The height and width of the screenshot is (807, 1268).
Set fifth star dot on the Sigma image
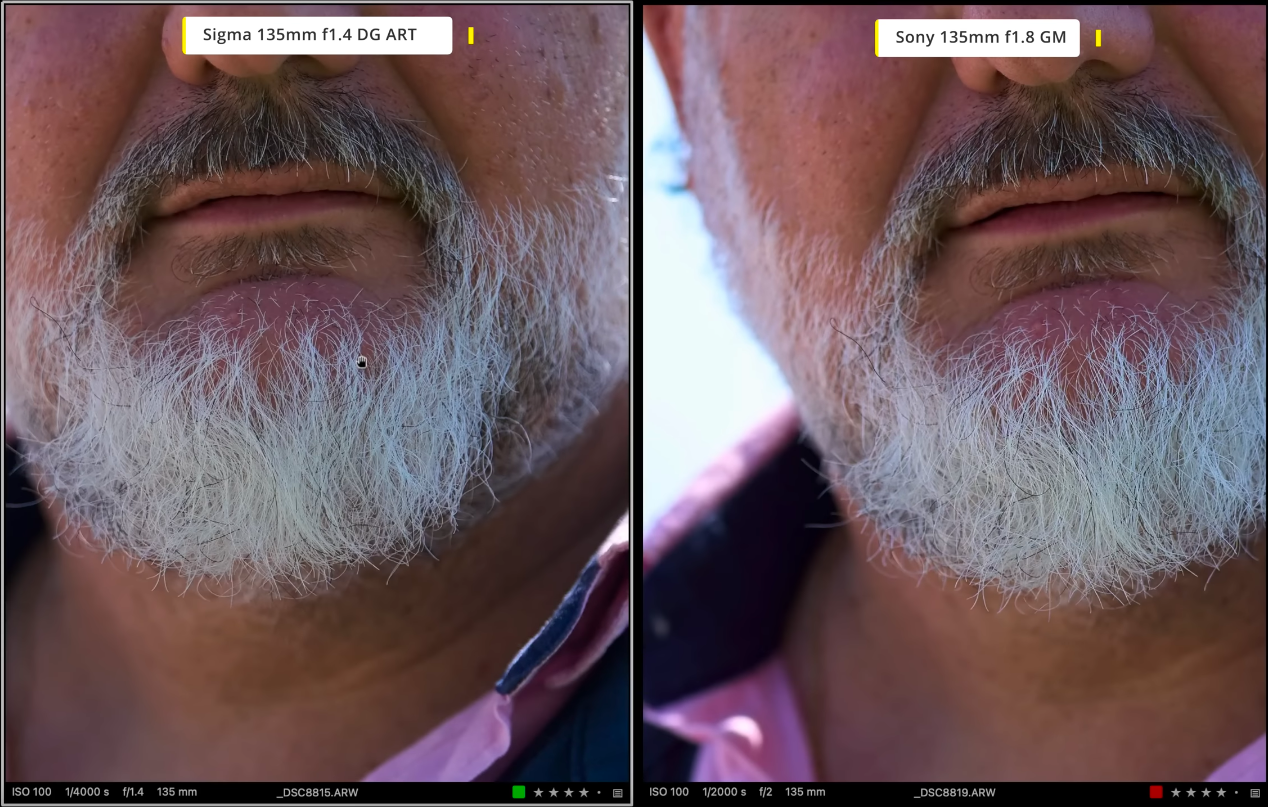pyautogui.click(x=599, y=792)
